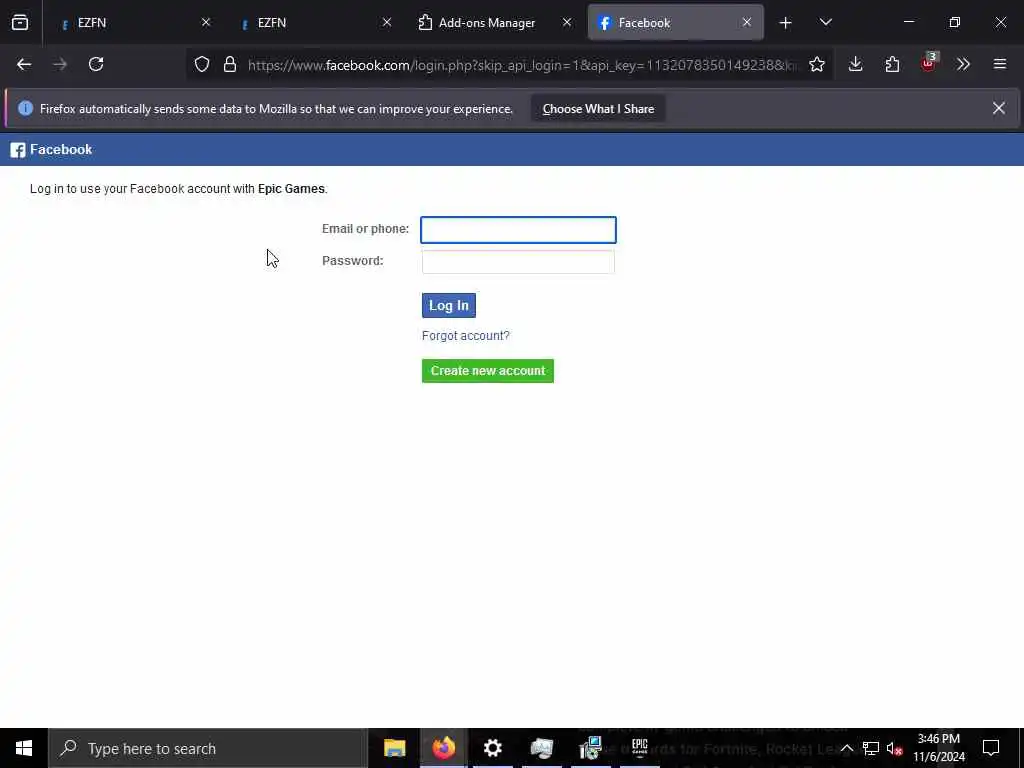The image size is (1024, 768).
Task: Close the Facebook tab
Action: (746, 22)
